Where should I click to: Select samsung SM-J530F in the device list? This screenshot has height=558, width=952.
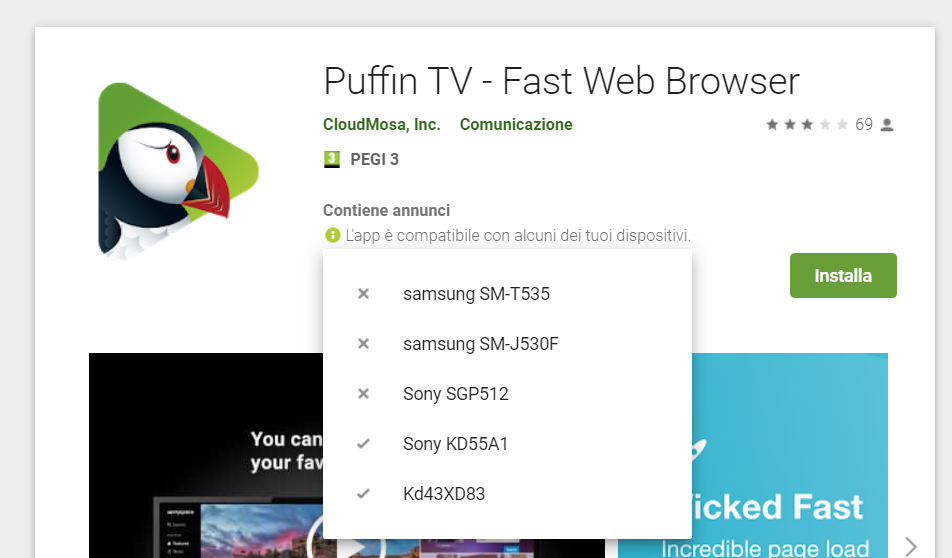pos(480,344)
